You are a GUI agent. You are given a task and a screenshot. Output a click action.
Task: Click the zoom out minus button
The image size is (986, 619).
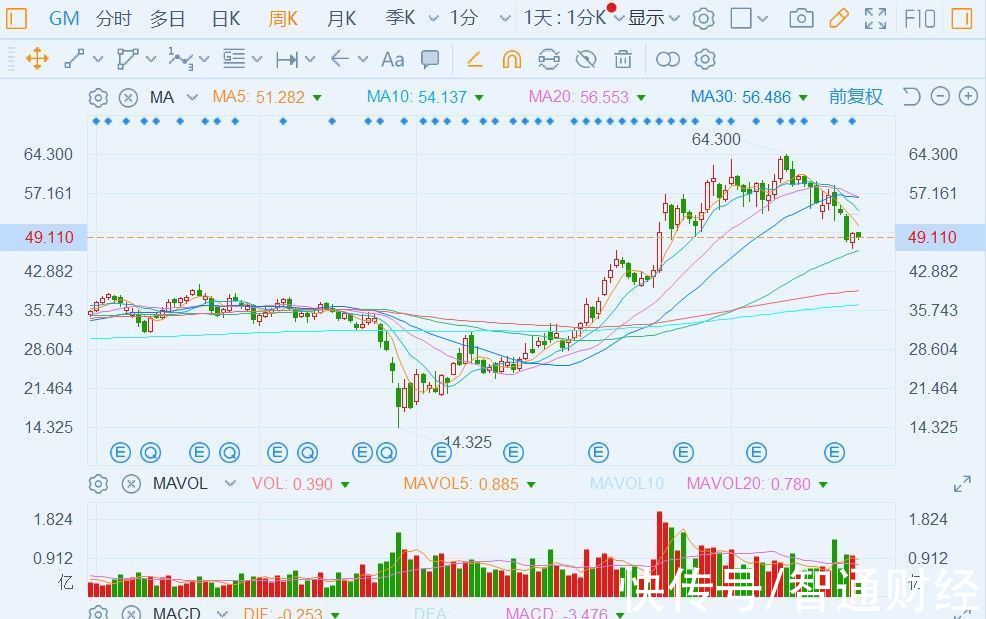940,96
